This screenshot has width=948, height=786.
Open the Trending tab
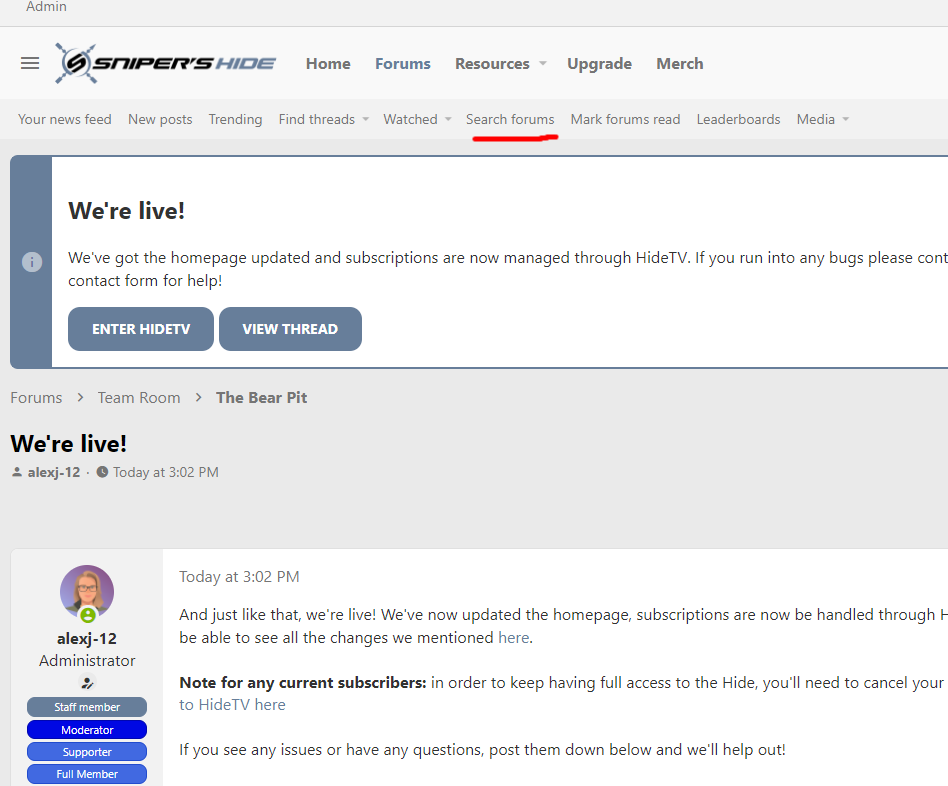235,119
